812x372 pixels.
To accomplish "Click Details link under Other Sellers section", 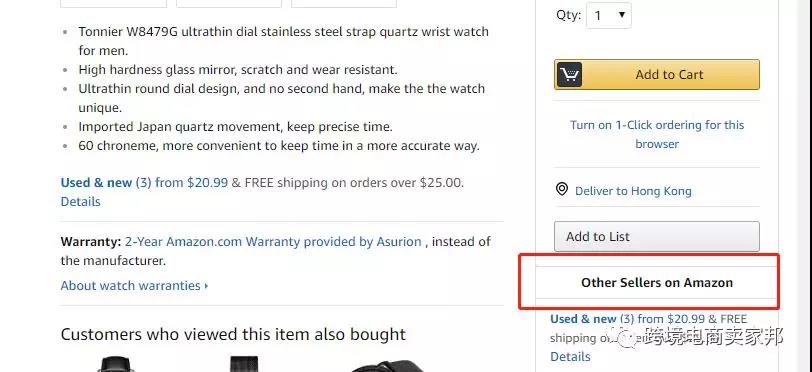I will coord(570,356).
